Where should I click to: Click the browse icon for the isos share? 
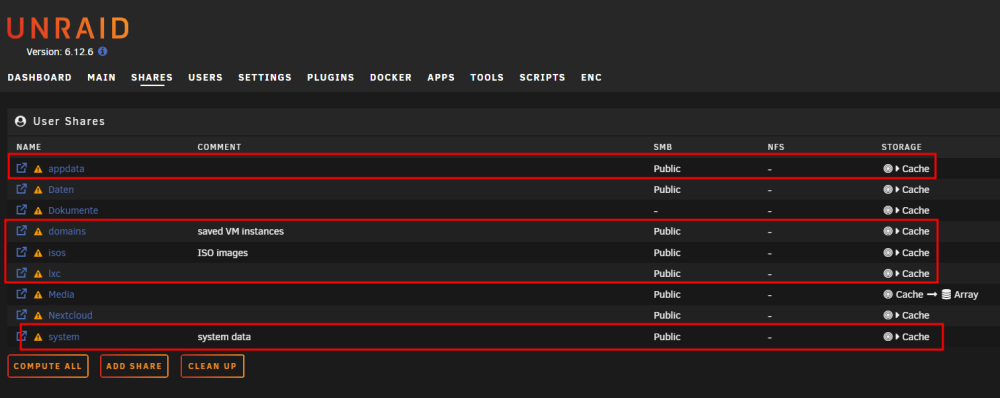pyautogui.click(x=22, y=253)
